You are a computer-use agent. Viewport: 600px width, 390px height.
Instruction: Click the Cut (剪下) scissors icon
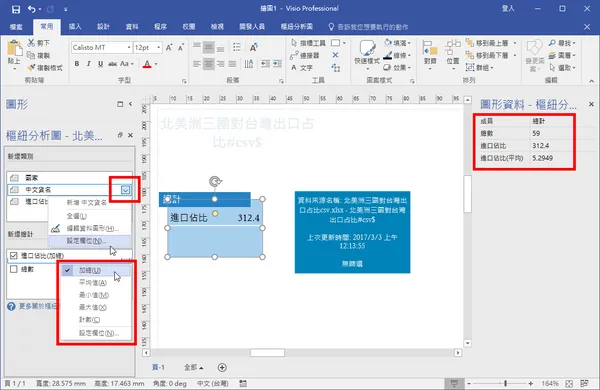point(31,43)
